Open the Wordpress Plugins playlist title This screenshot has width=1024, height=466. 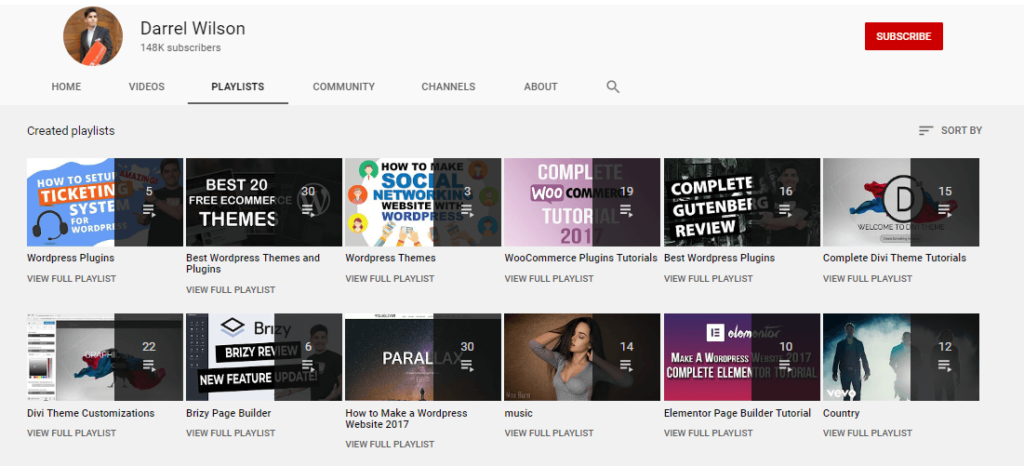[71, 258]
